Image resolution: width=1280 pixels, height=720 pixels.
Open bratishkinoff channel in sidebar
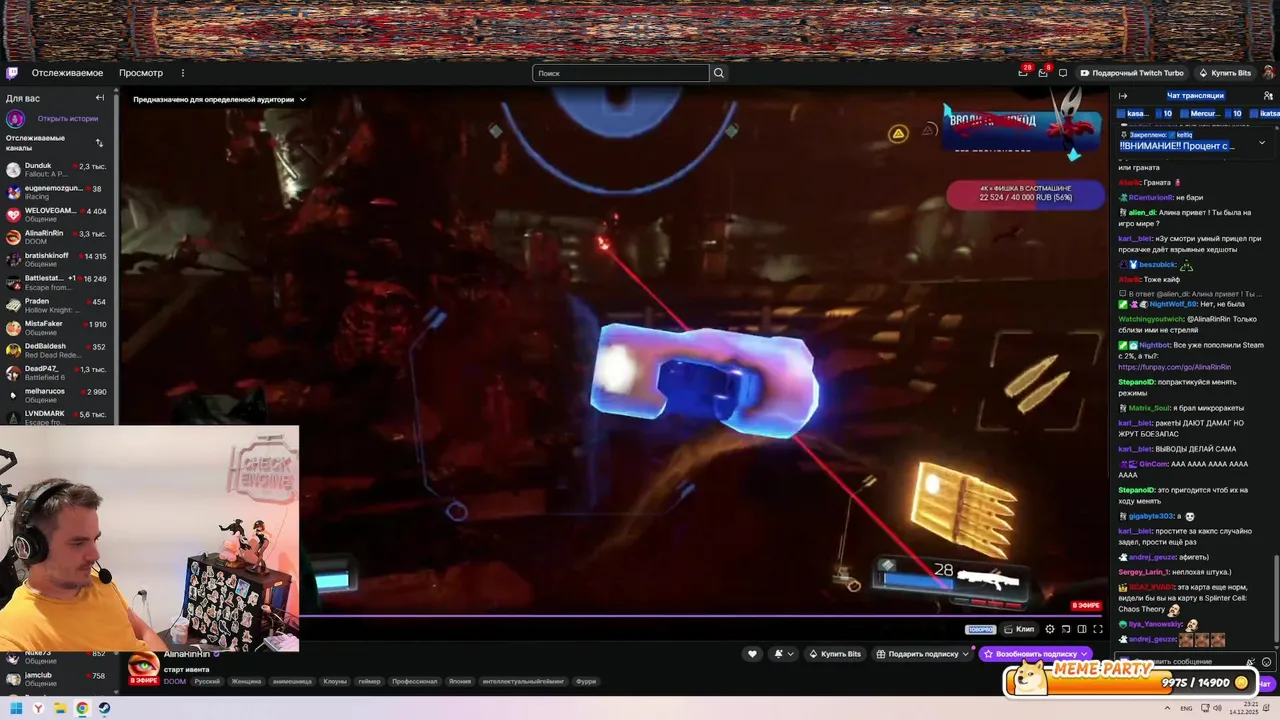click(58, 260)
